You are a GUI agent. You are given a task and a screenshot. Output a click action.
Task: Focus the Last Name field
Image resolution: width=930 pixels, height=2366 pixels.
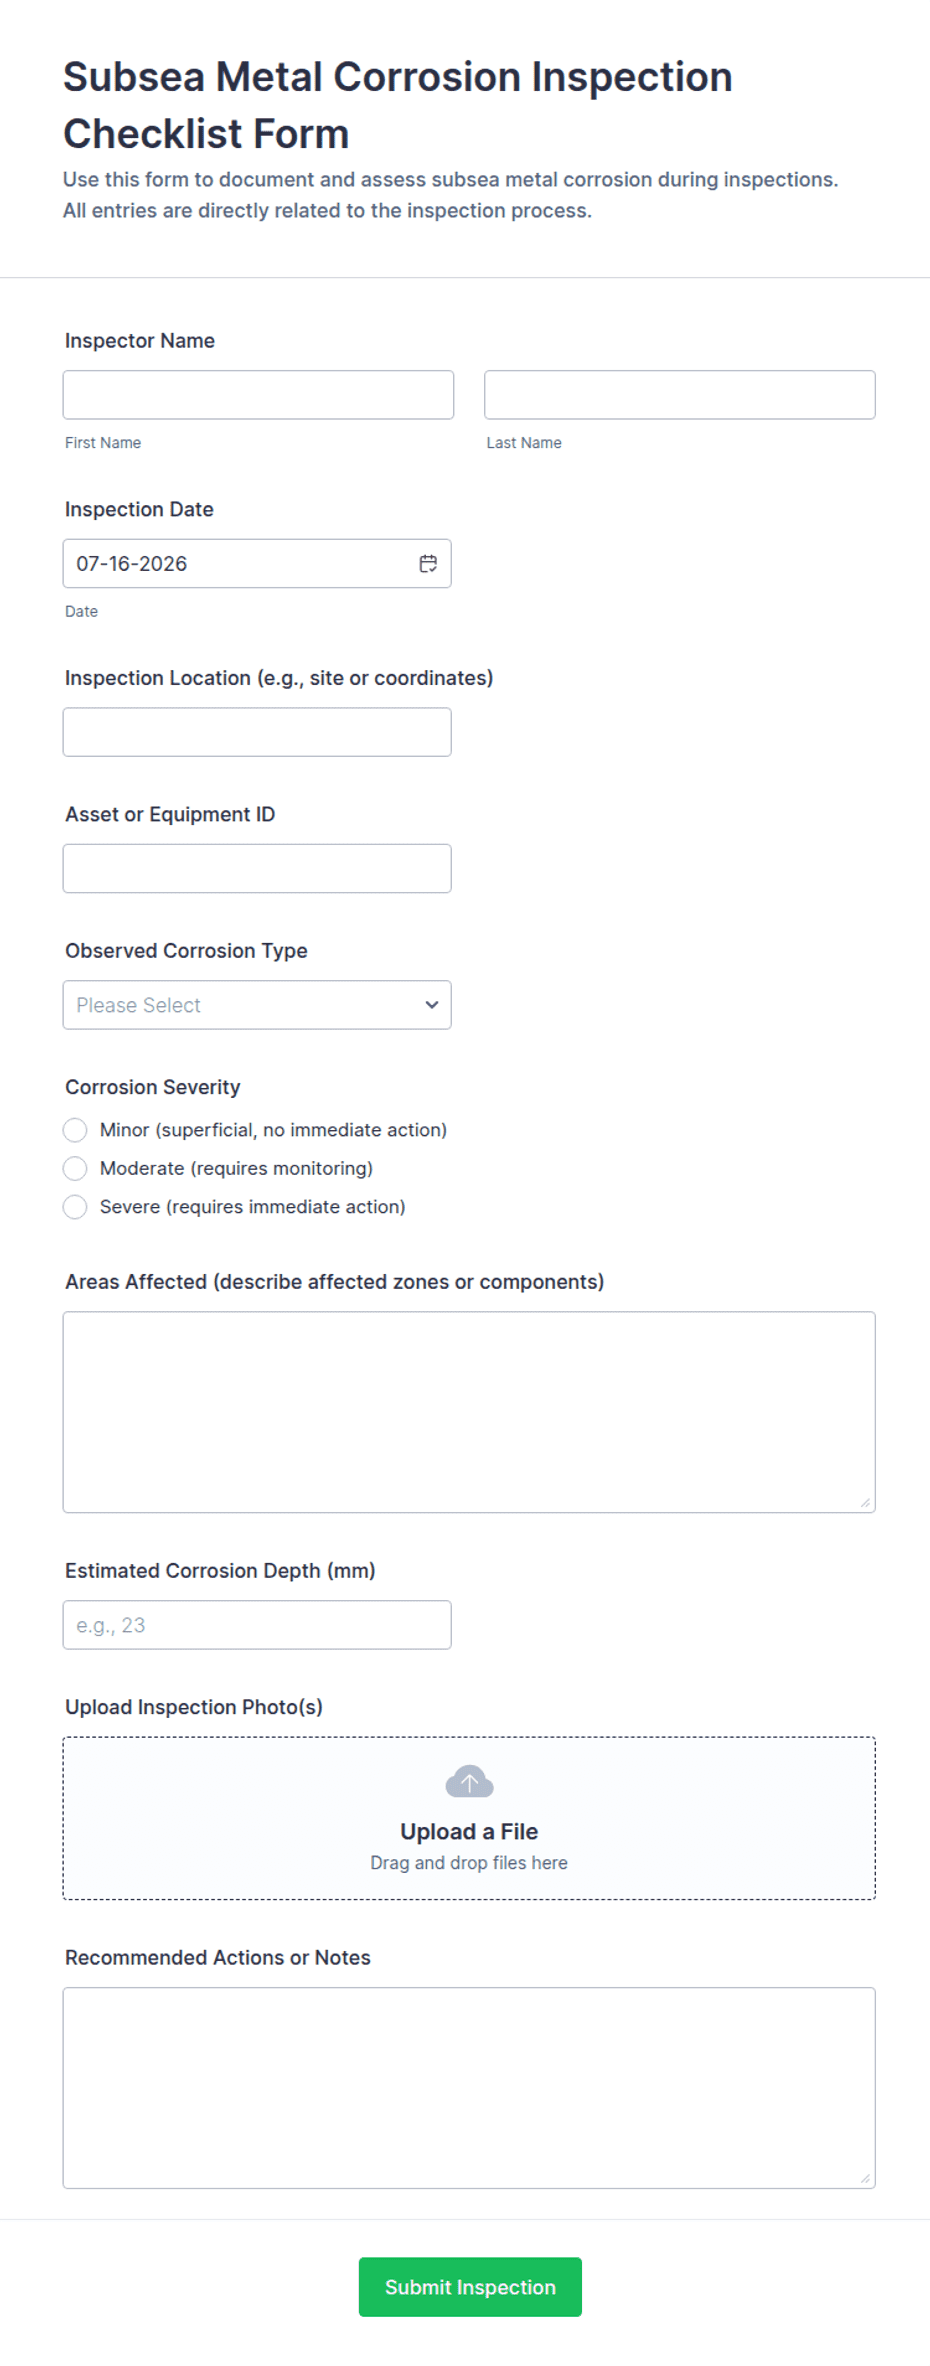coord(680,395)
